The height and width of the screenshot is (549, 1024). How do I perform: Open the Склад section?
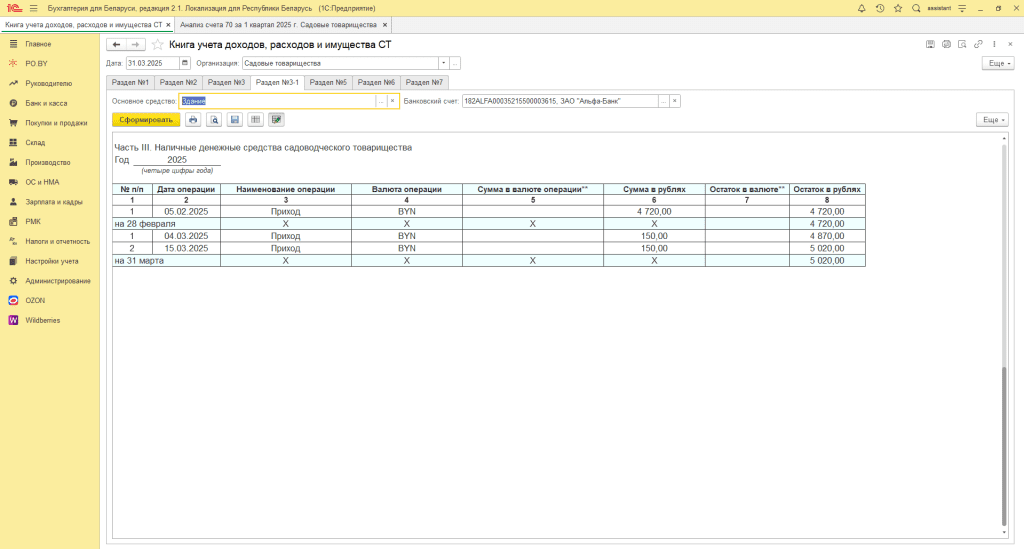[x=50, y=142]
